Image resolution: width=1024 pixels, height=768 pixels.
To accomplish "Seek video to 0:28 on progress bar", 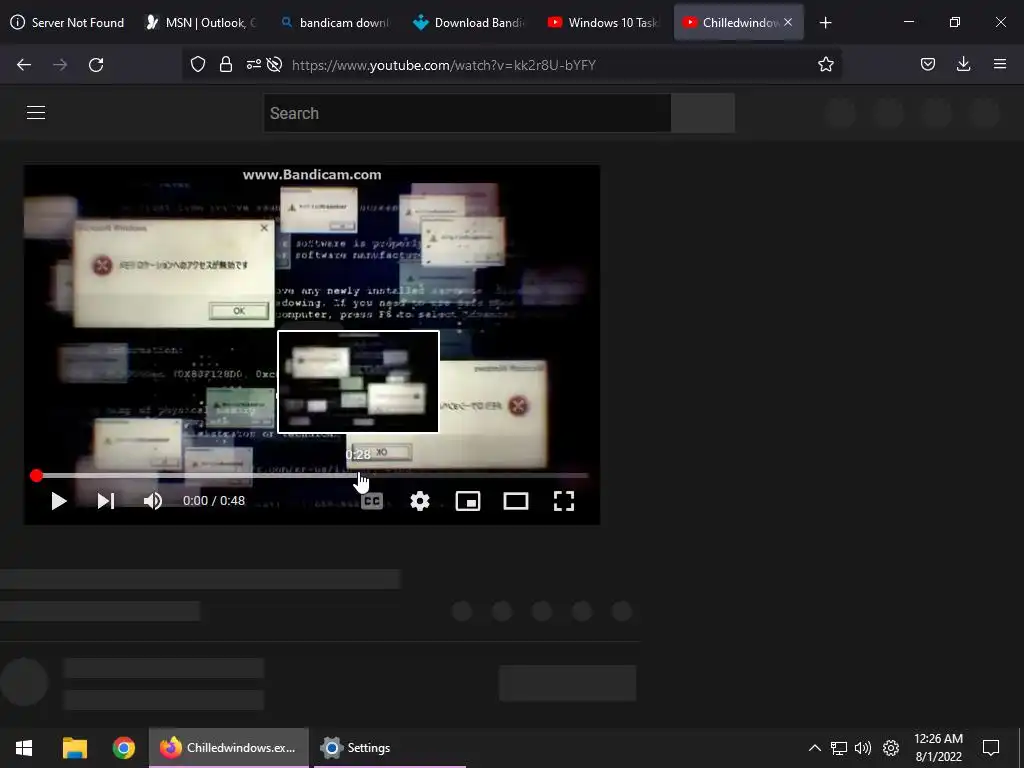I will pyautogui.click(x=358, y=475).
